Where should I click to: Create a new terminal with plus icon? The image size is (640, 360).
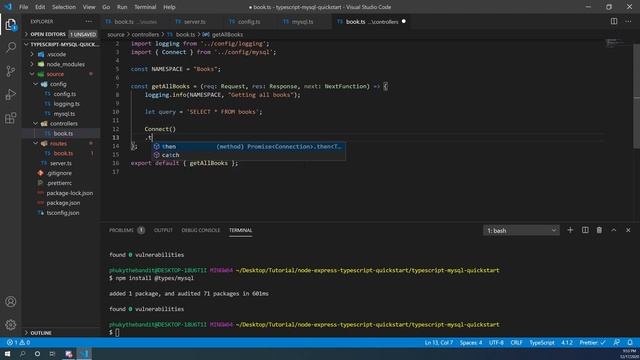(x=570, y=230)
